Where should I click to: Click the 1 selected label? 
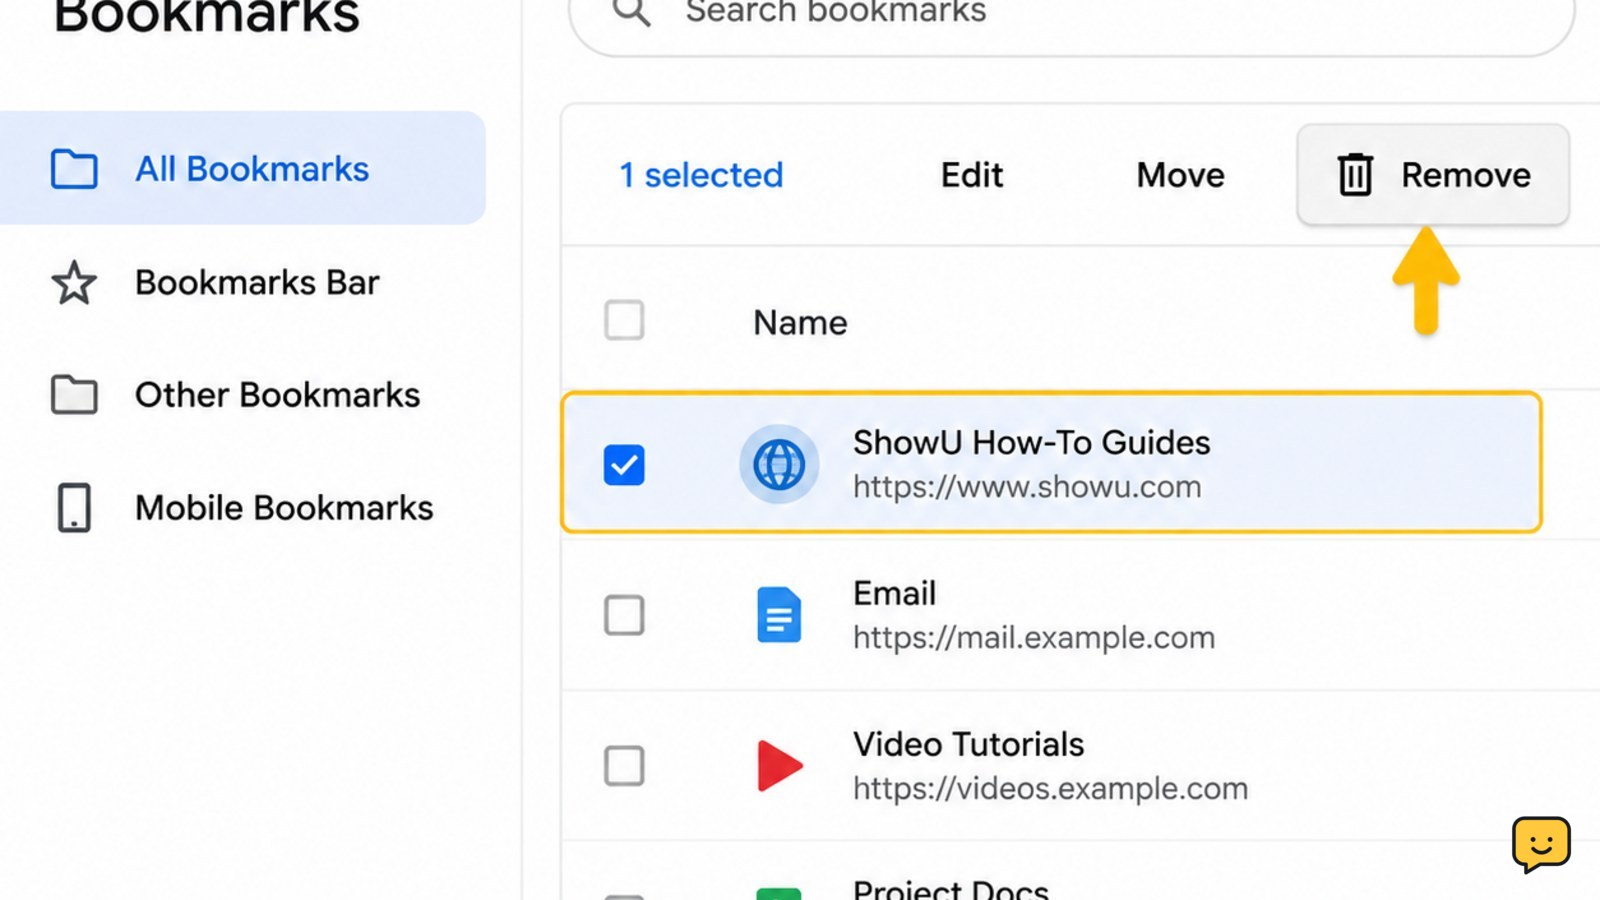(x=701, y=175)
